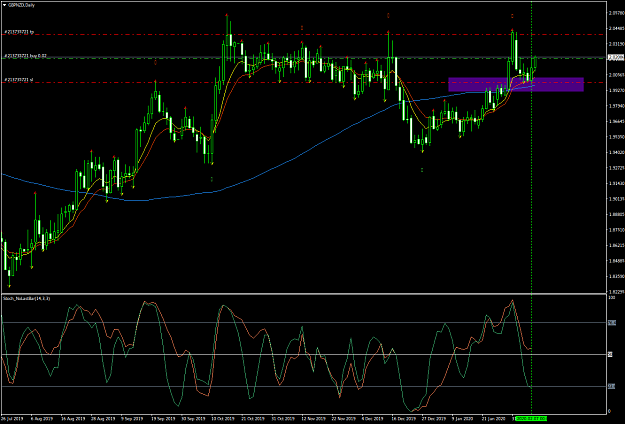Image resolution: width=625 pixels, height=424 pixels.
Task: Click the 26 Jul 2019 date on time axis
Action: tap(10, 419)
